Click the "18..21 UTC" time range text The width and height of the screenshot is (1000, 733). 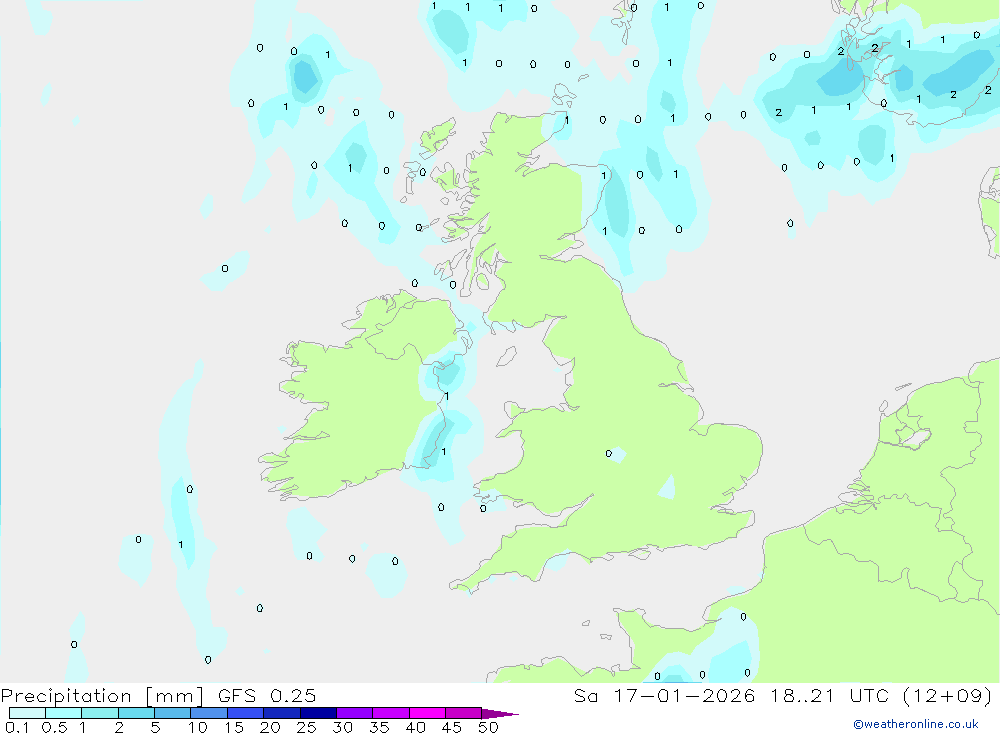coord(829,695)
